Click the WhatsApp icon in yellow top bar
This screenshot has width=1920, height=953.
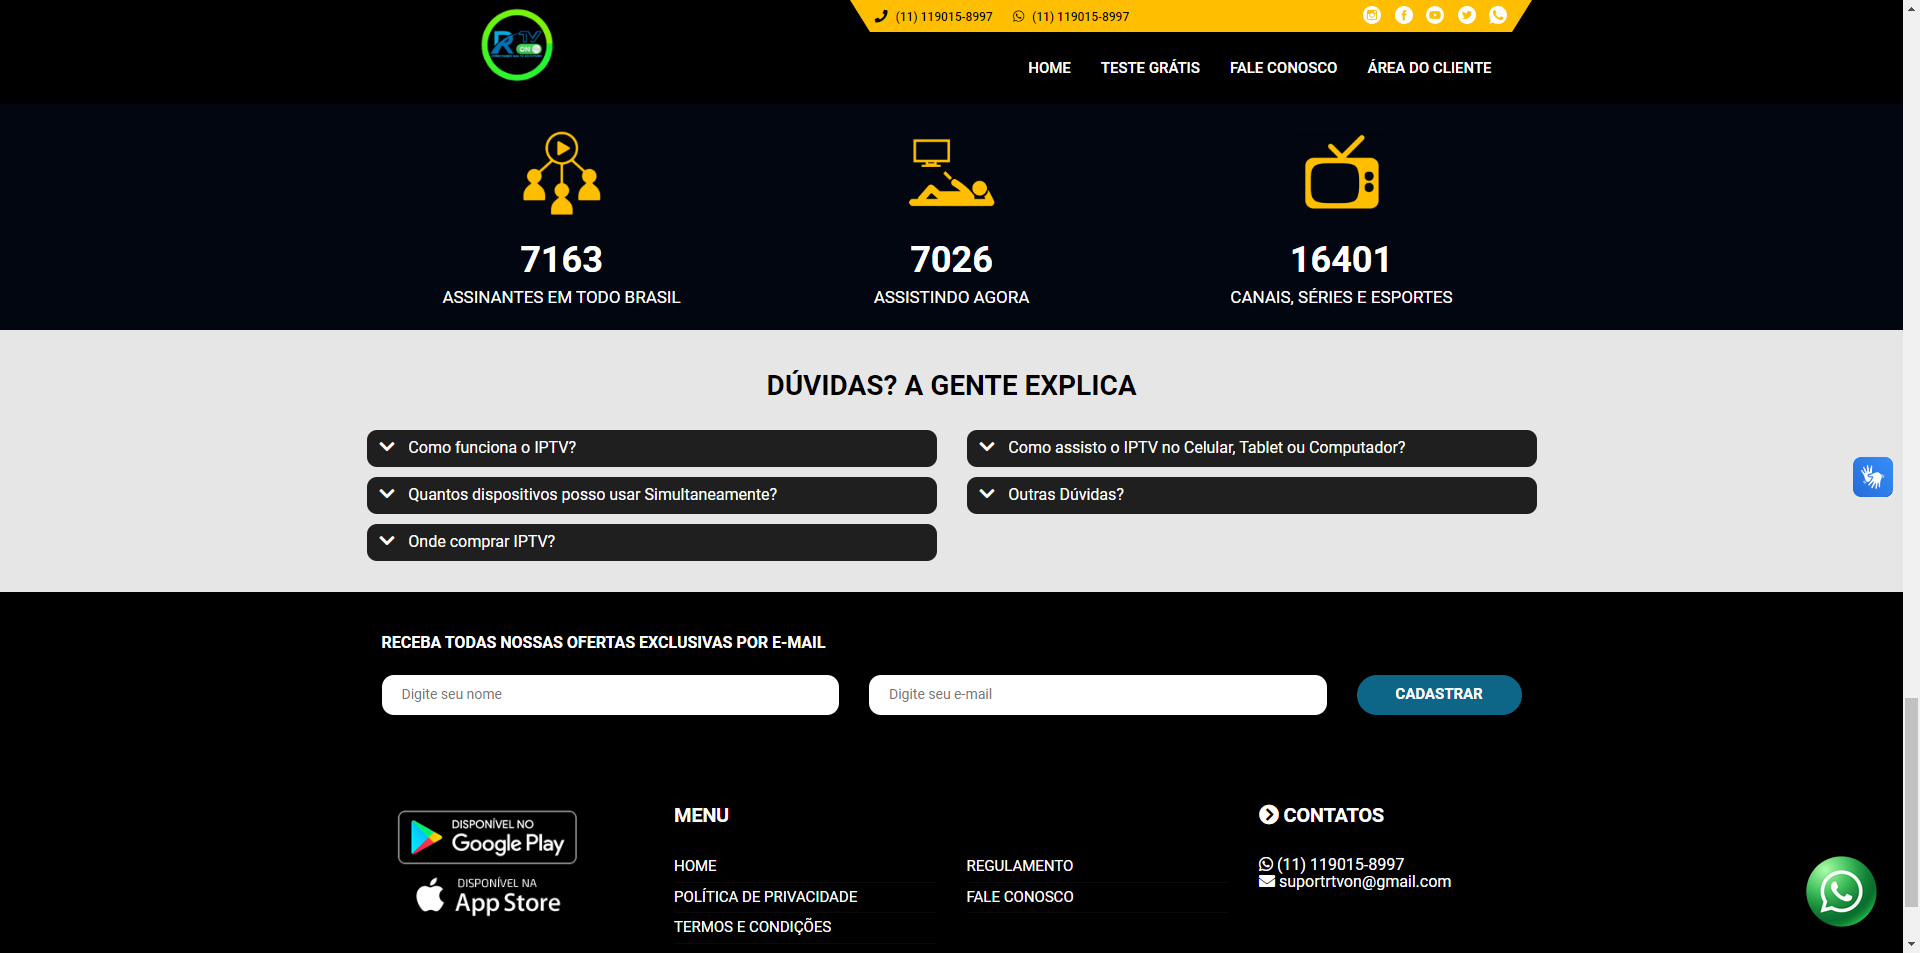pos(1498,15)
